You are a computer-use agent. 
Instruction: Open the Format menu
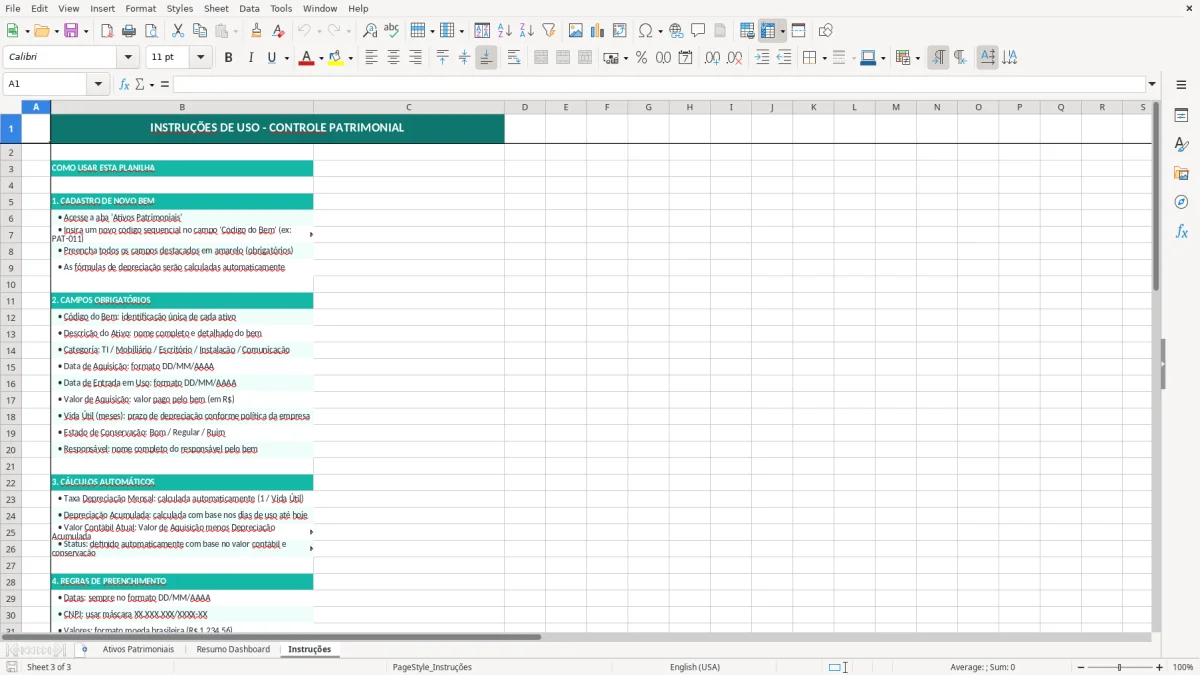click(x=141, y=8)
